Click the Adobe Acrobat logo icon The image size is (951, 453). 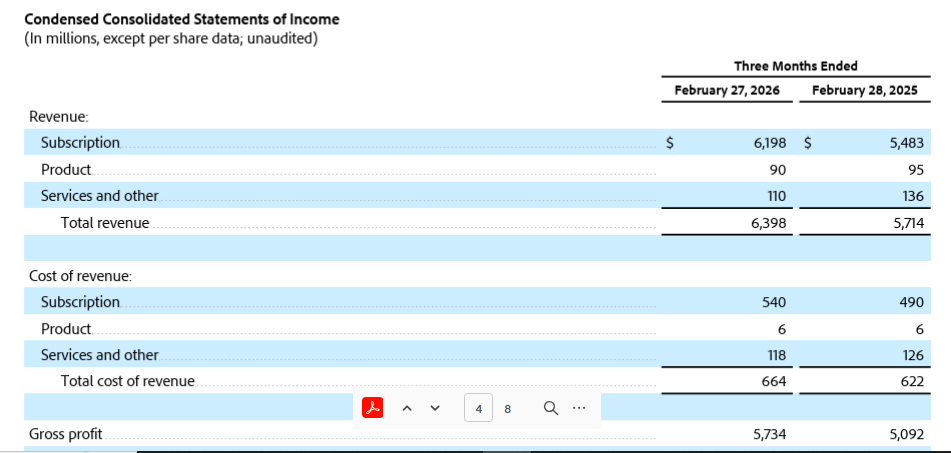tap(373, 408)
